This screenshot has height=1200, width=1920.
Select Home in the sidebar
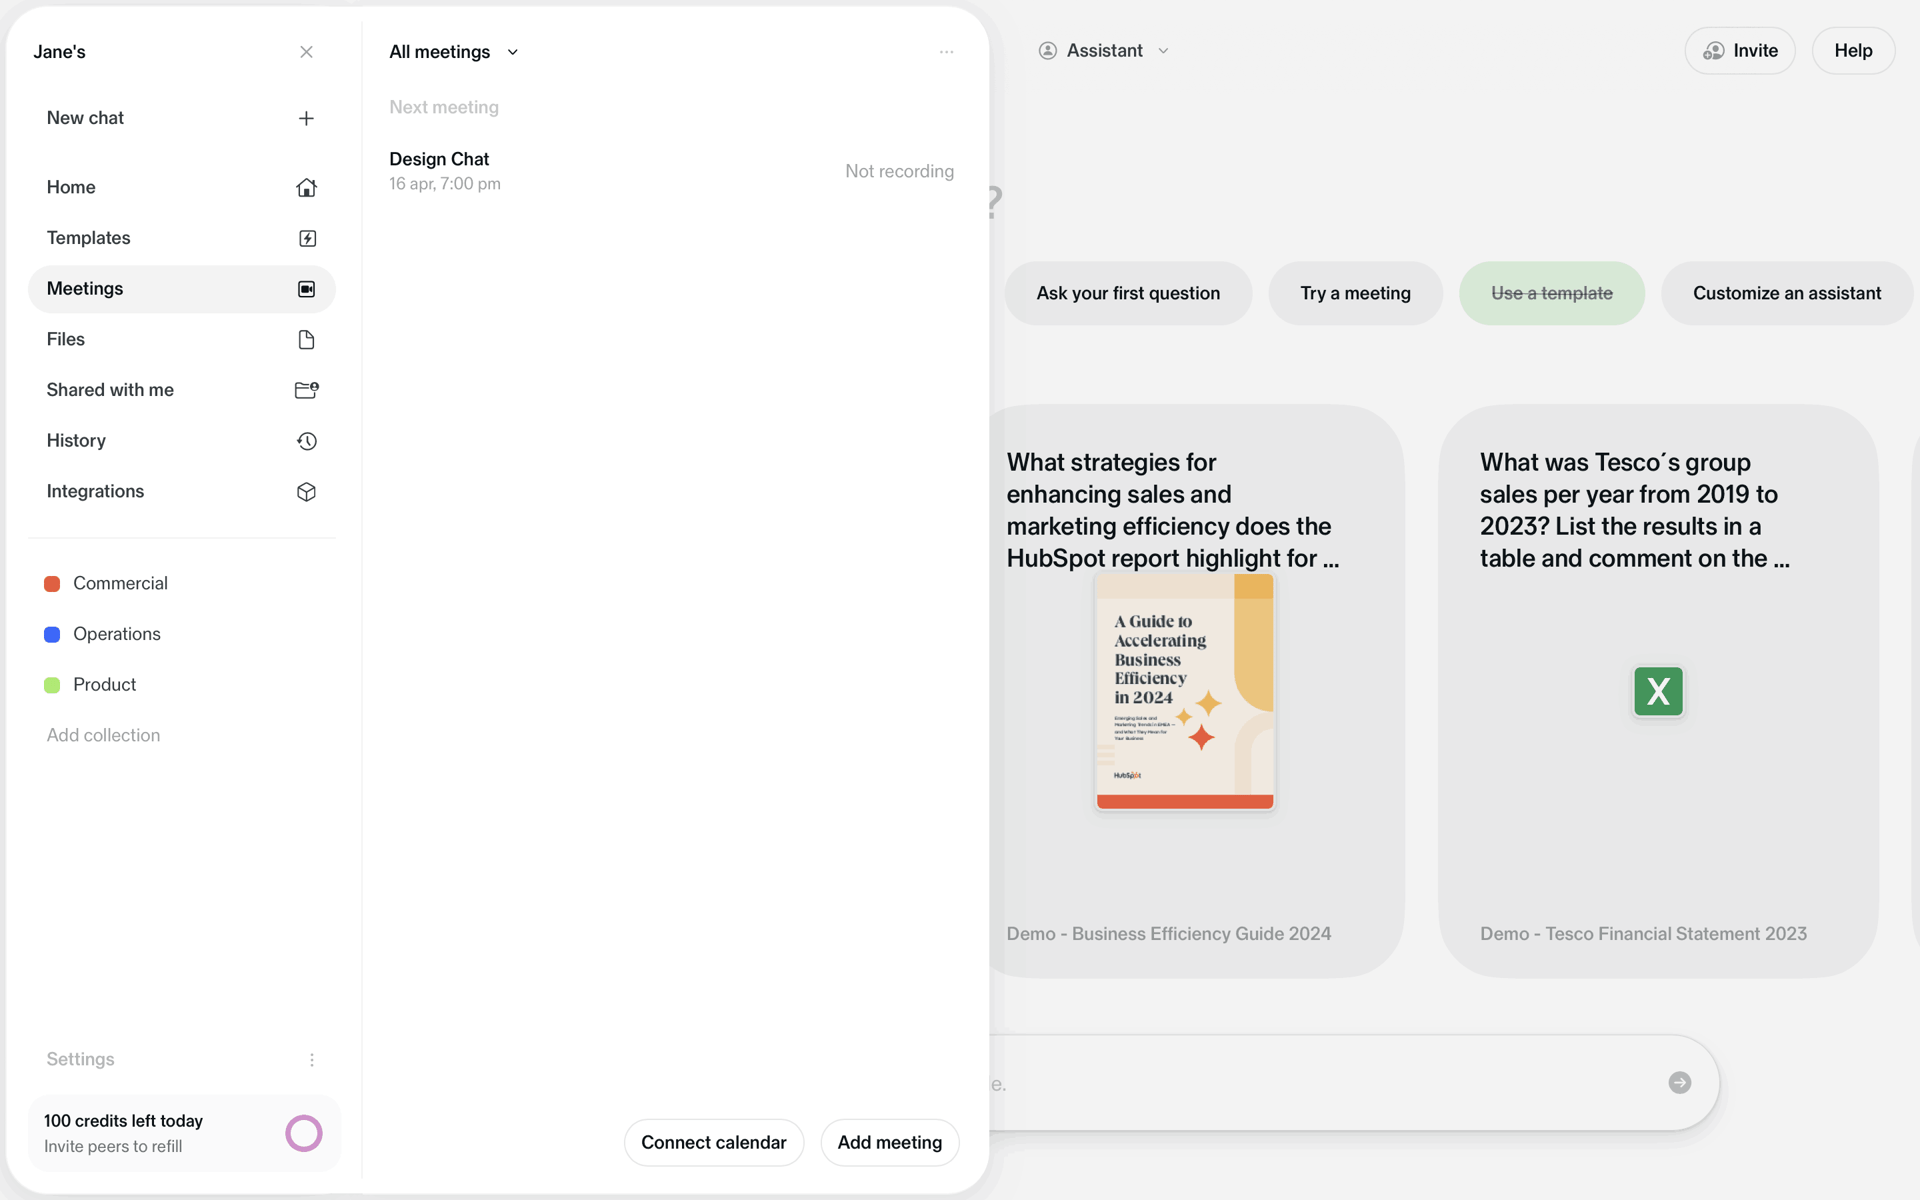coord(182,187)
